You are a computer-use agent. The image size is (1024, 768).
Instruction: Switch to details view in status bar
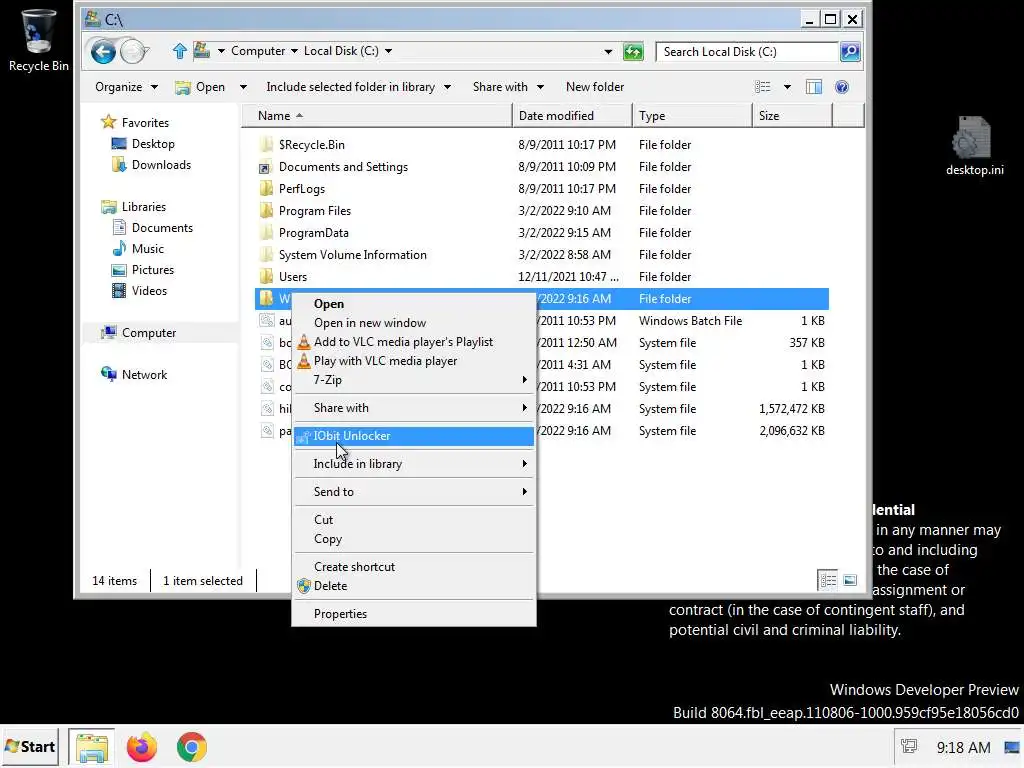828,580
